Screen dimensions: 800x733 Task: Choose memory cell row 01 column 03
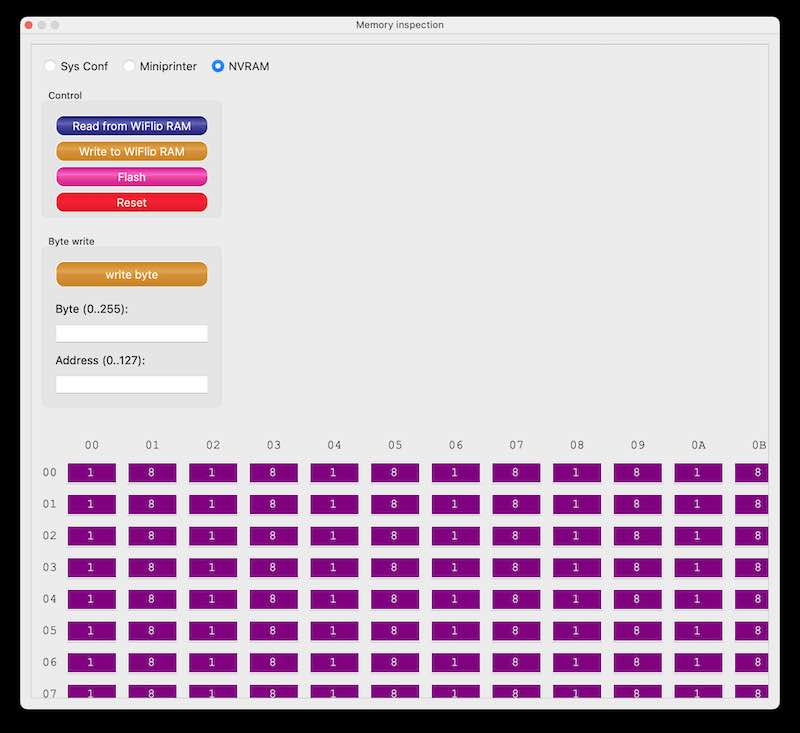[274, 505]
